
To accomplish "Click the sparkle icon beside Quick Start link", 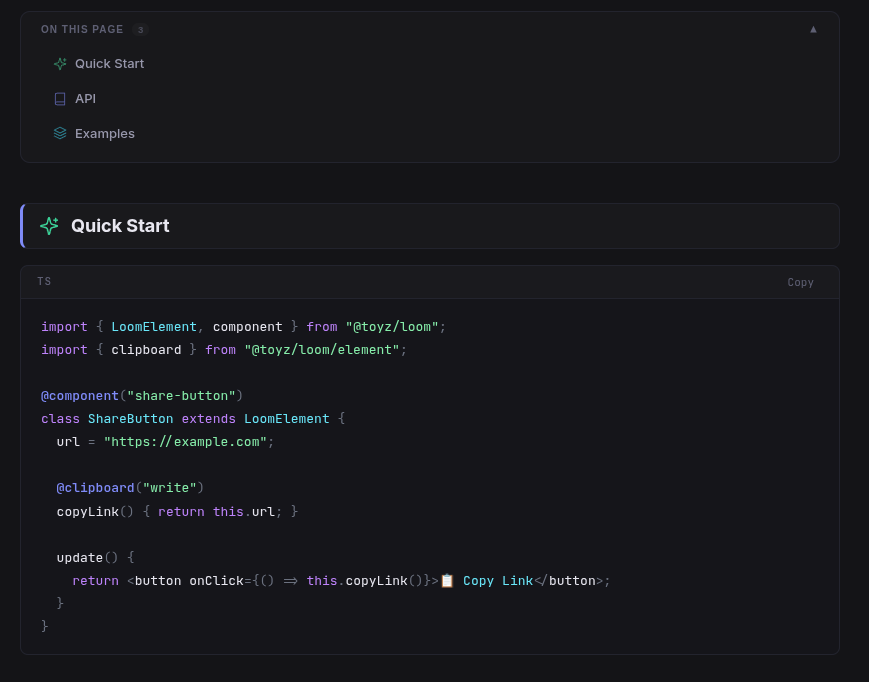I will point(60,64).
